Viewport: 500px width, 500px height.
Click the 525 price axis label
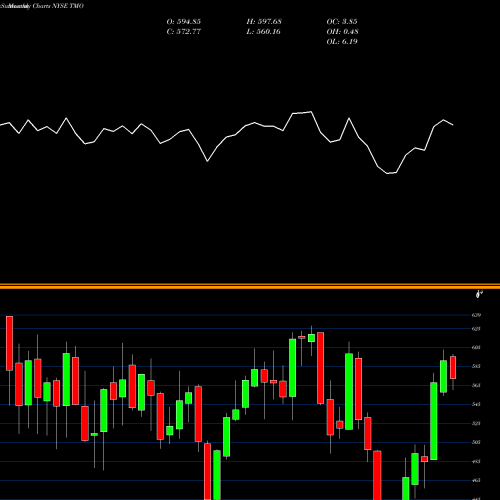click(476, 423)
